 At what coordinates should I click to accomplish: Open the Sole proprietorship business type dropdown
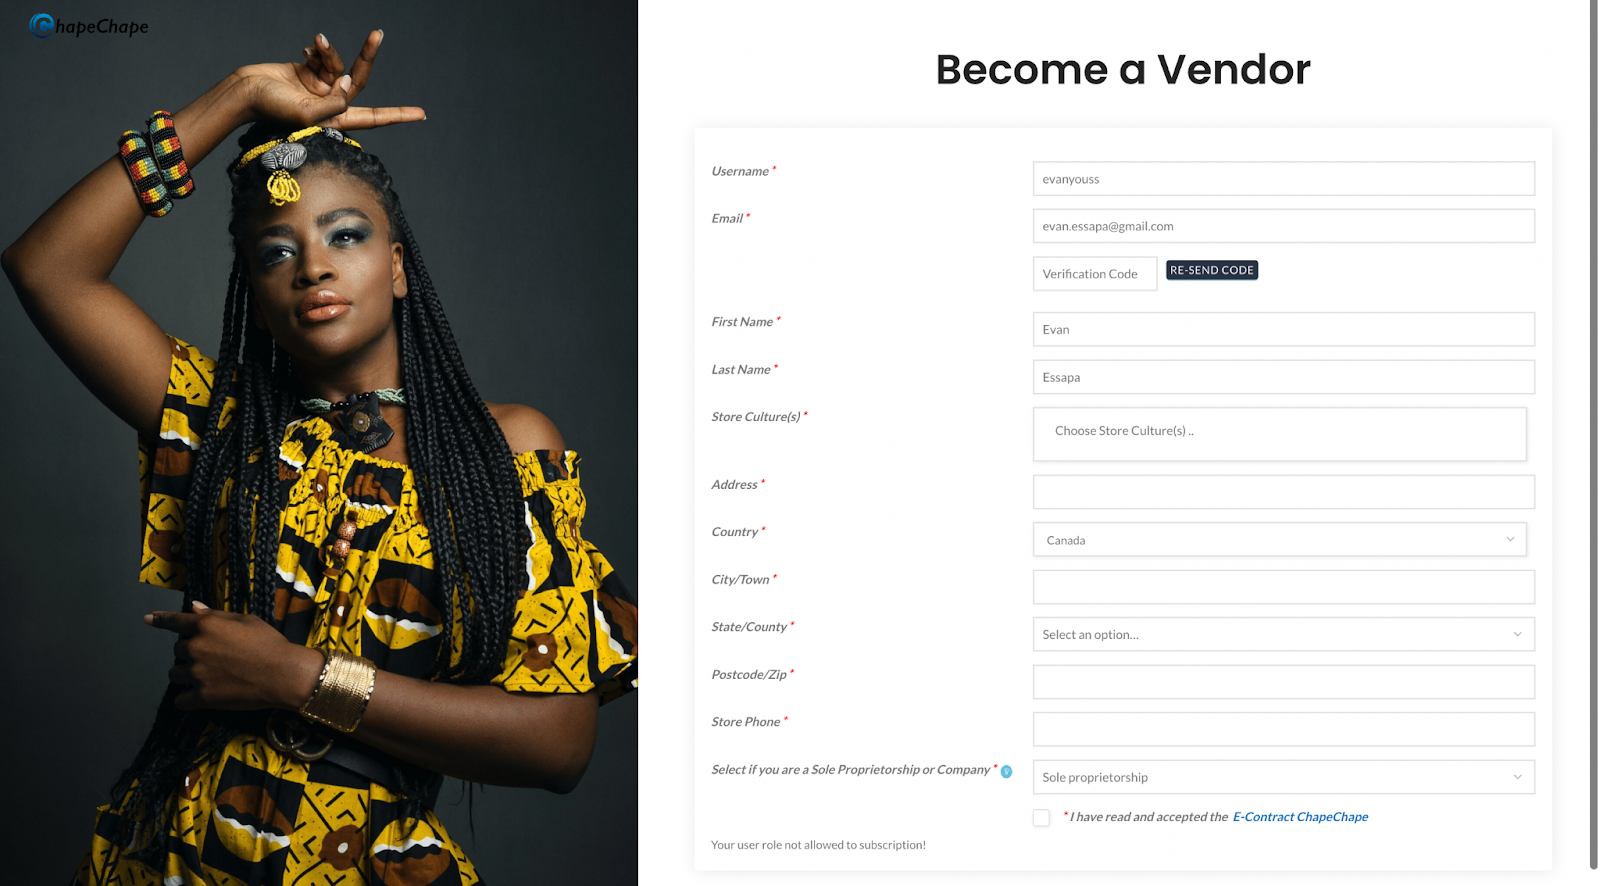pos(1283,777)
